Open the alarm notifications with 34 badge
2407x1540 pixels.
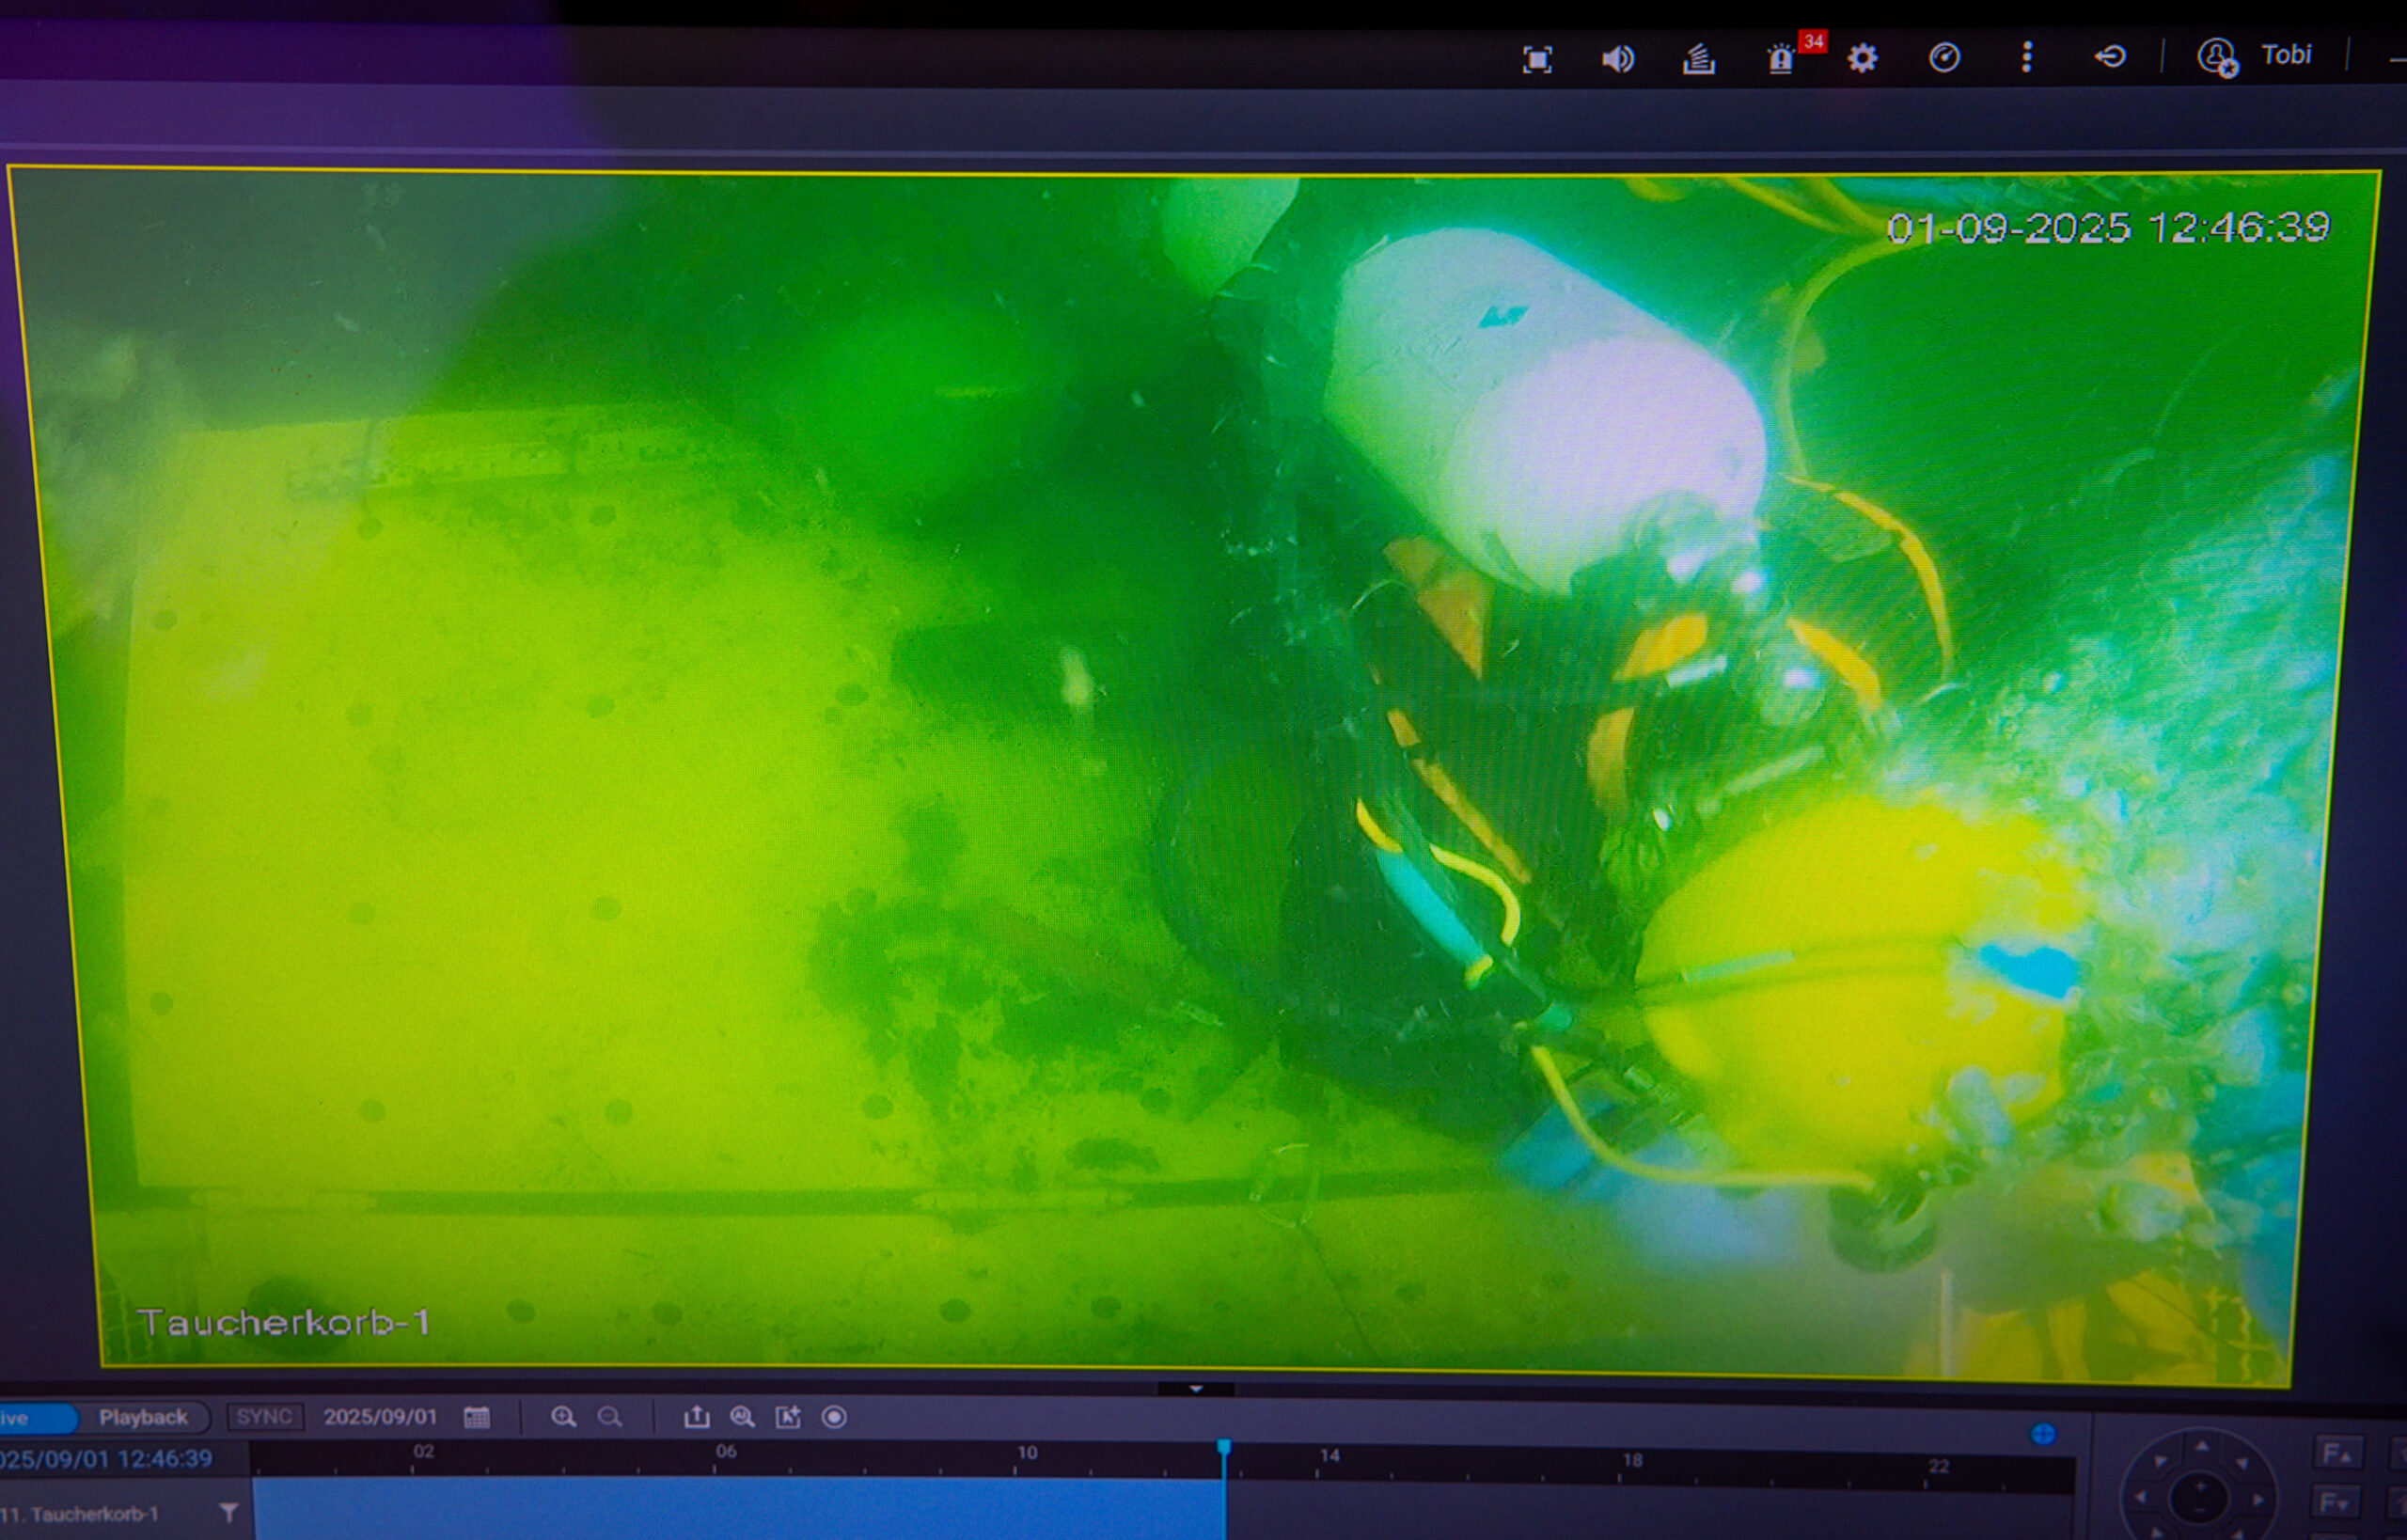(1781, 58)
